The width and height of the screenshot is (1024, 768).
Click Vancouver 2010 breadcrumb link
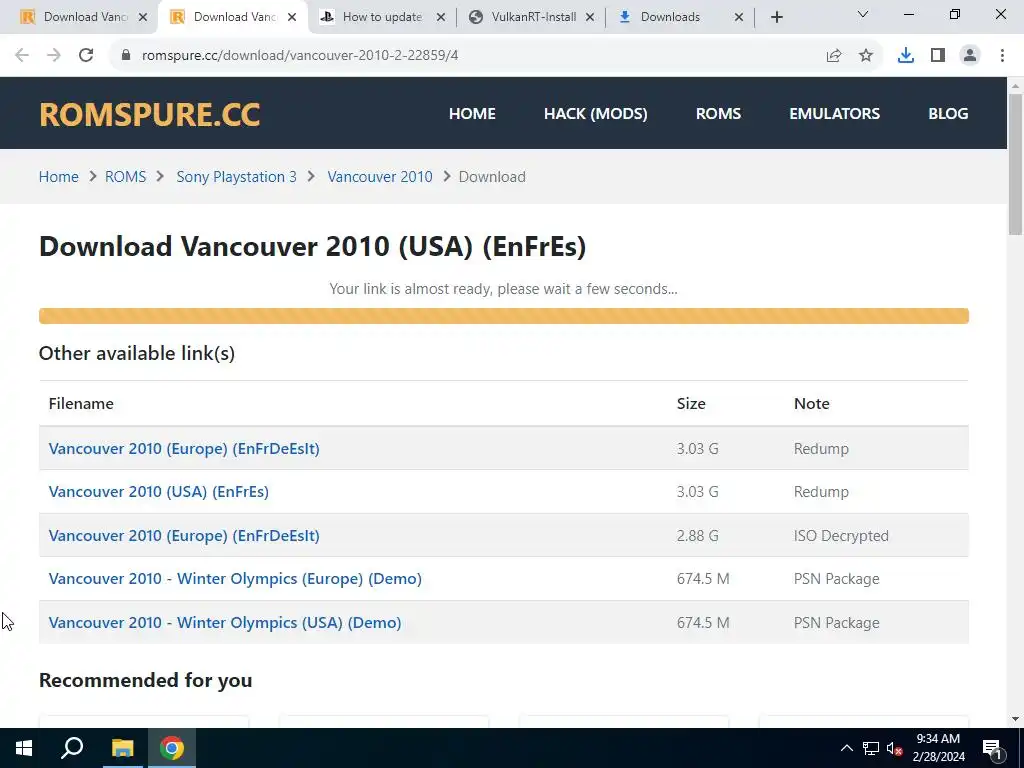380,177
